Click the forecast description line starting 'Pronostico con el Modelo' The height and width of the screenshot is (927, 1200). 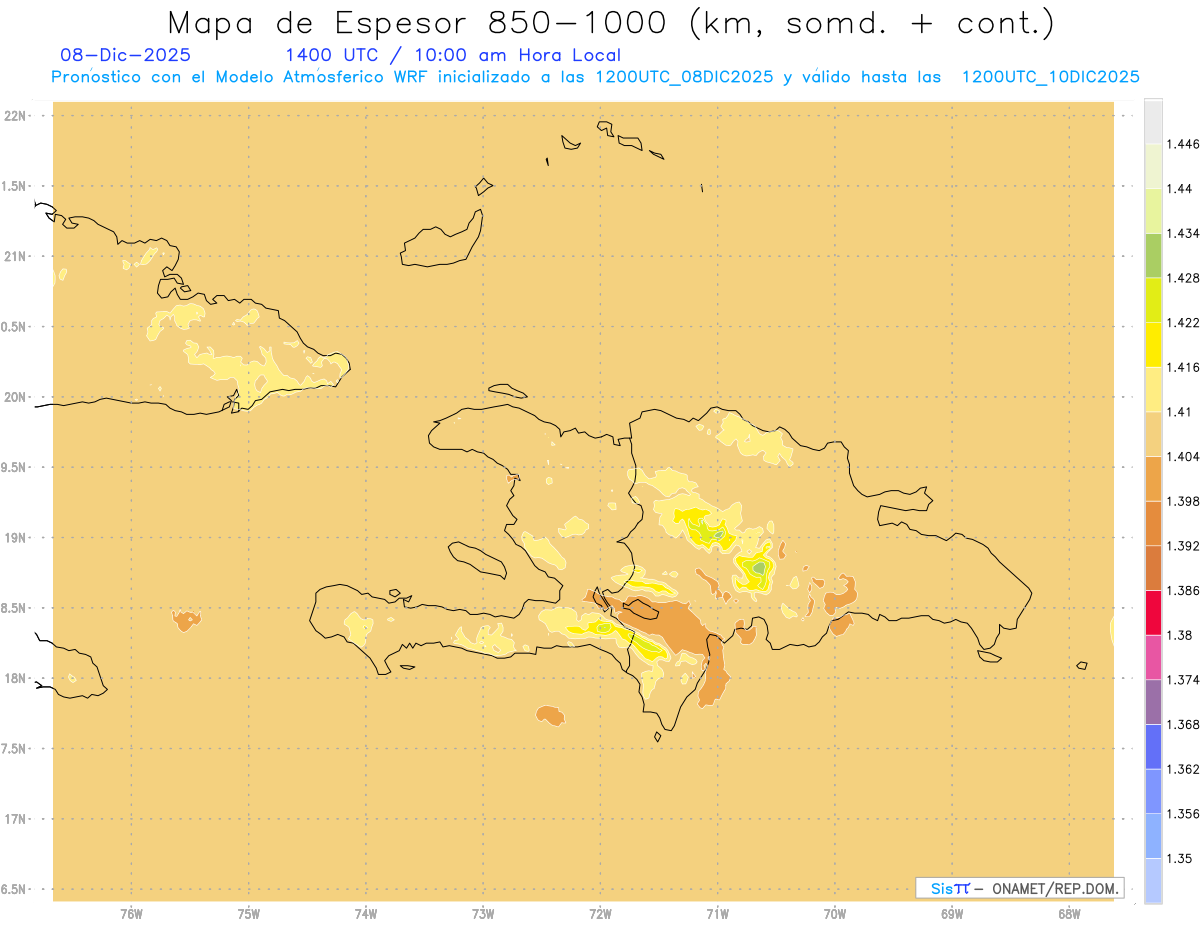(x=596, y=77)
